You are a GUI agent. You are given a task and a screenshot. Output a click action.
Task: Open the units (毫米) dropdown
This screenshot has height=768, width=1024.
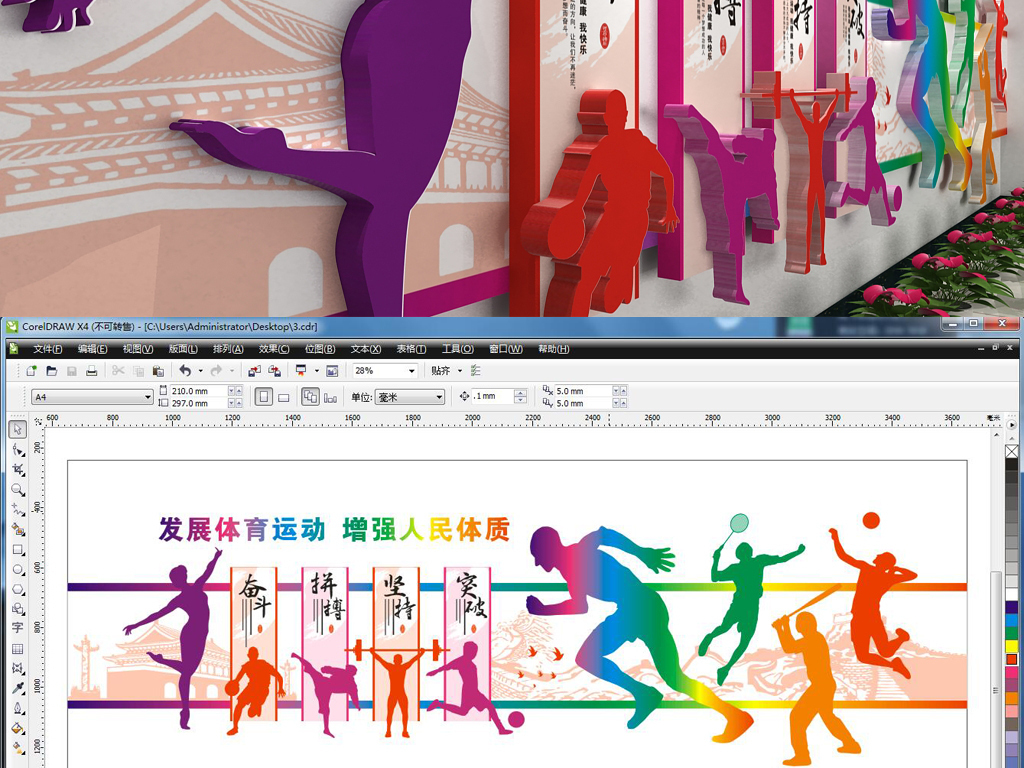(438, 397)
